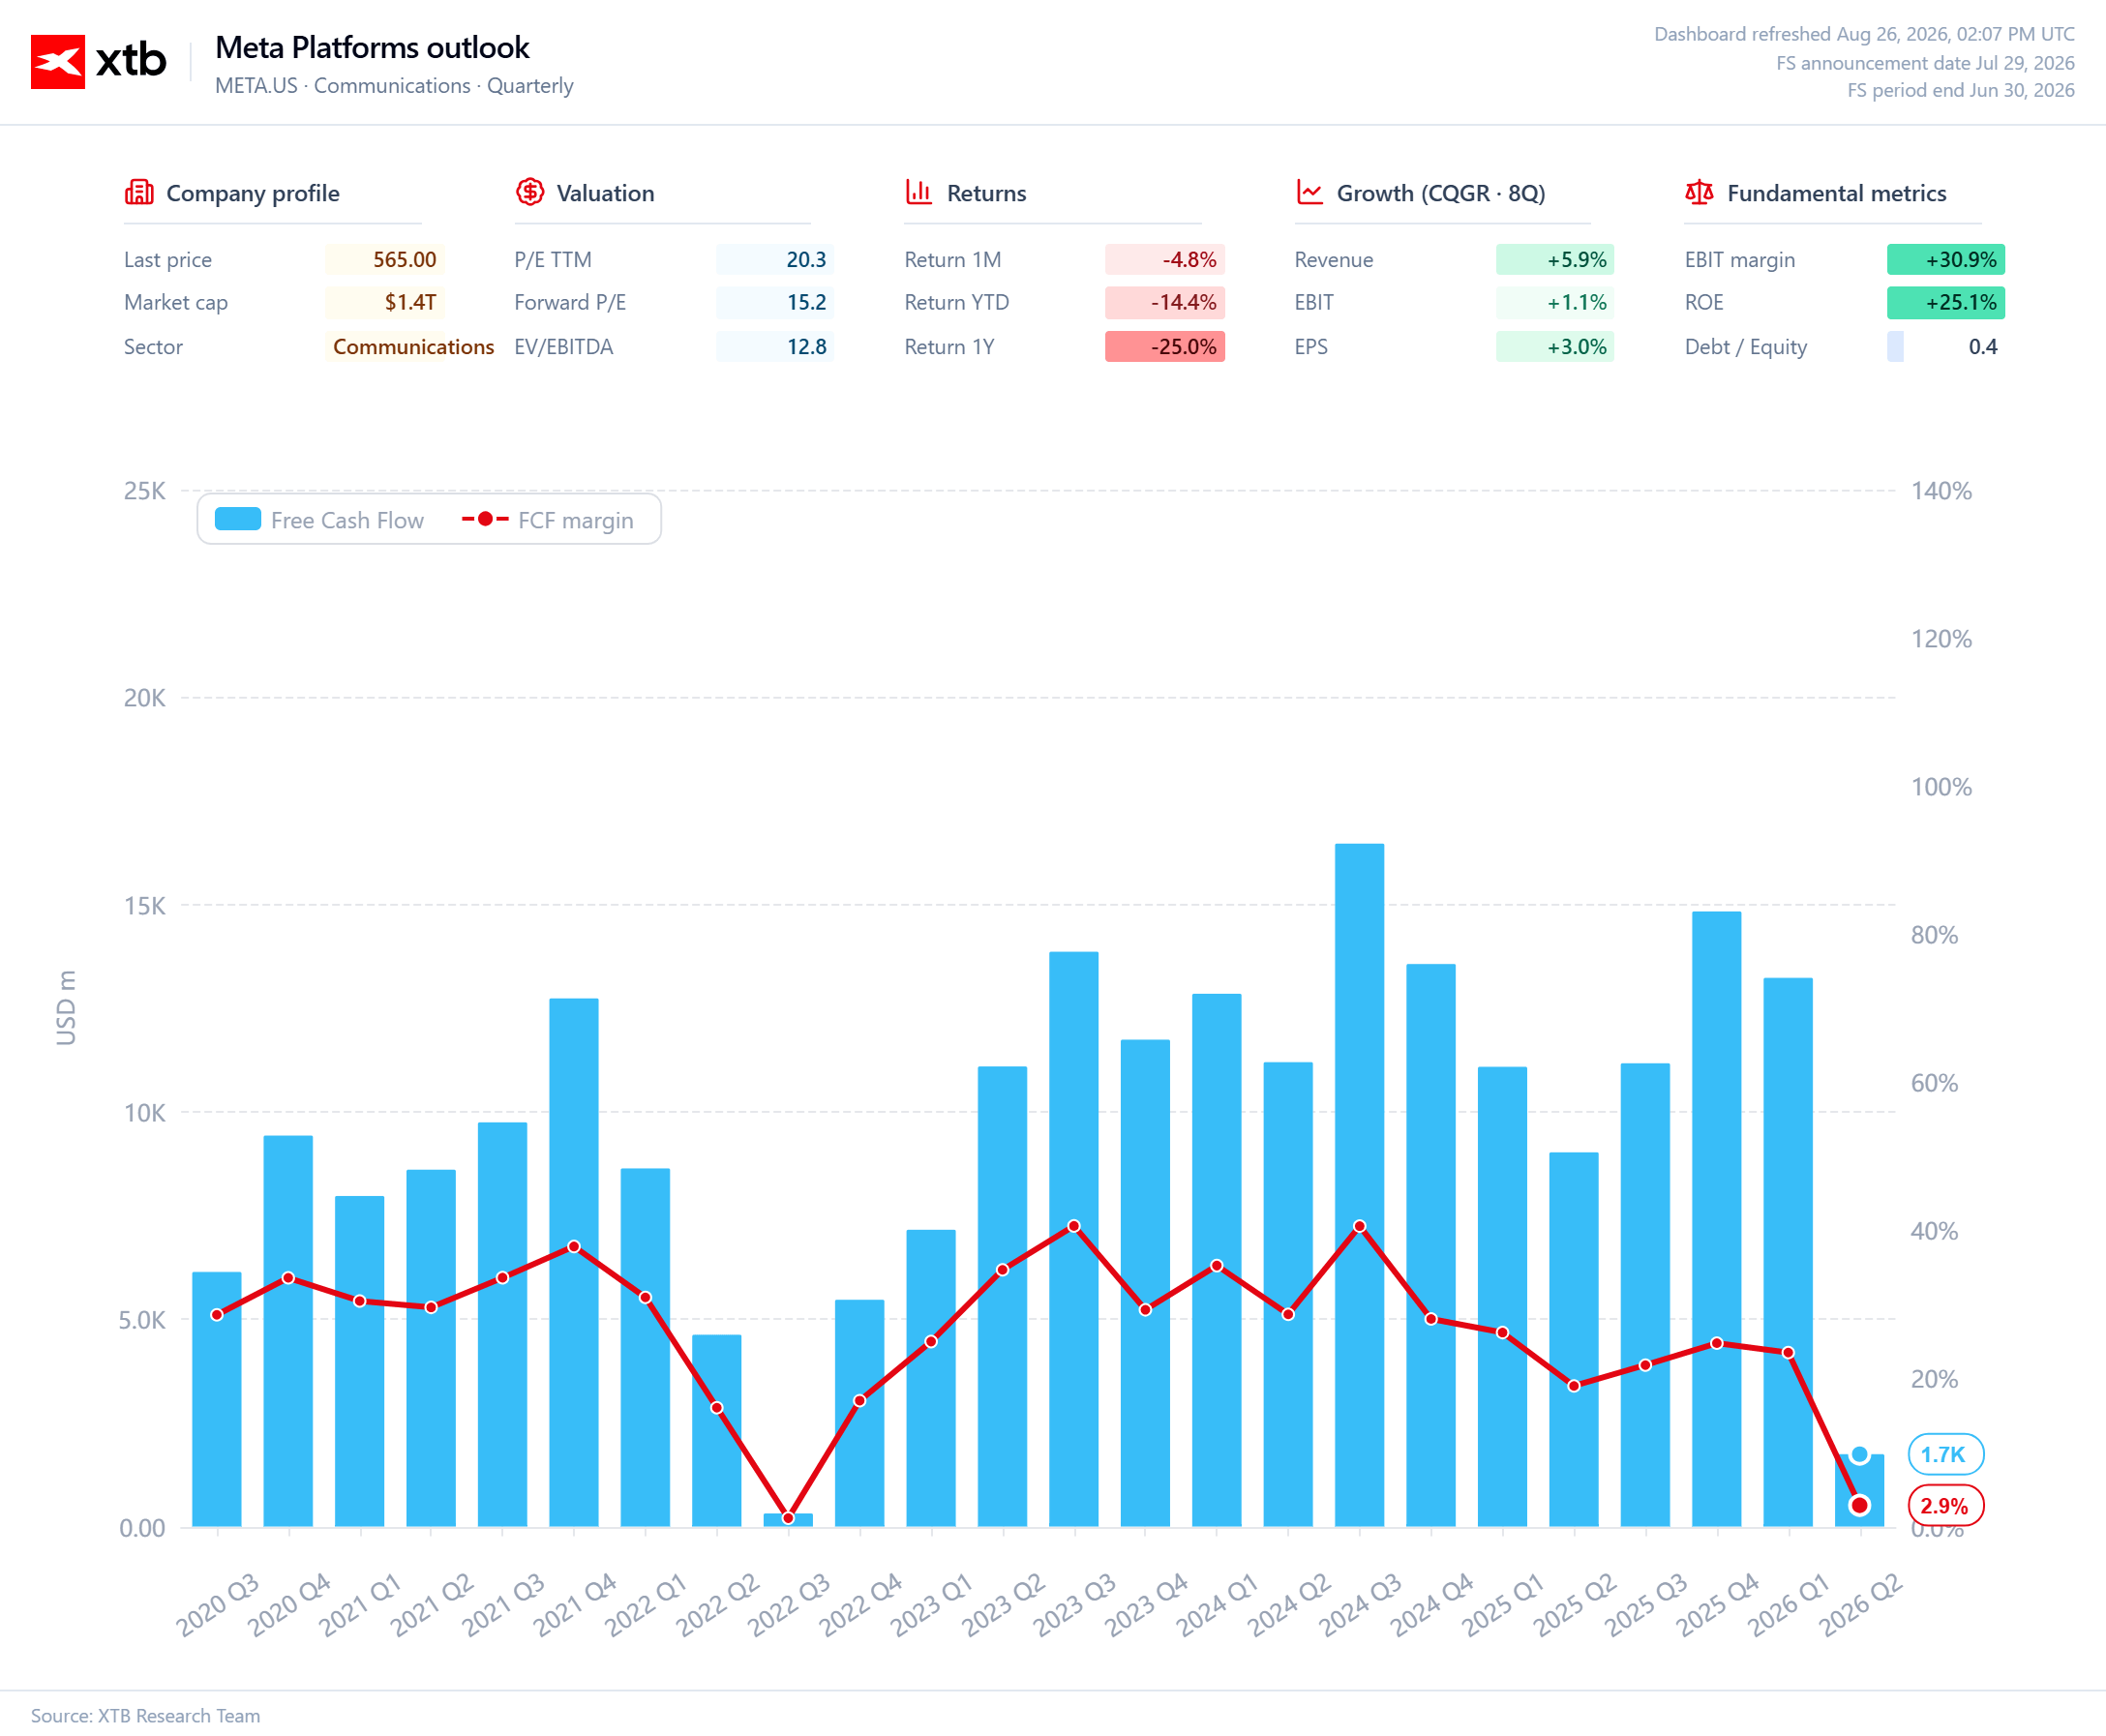The image size is (2106, 1736).
Task: Click the Company profile building icon
Action: click(x=139, y=192)
